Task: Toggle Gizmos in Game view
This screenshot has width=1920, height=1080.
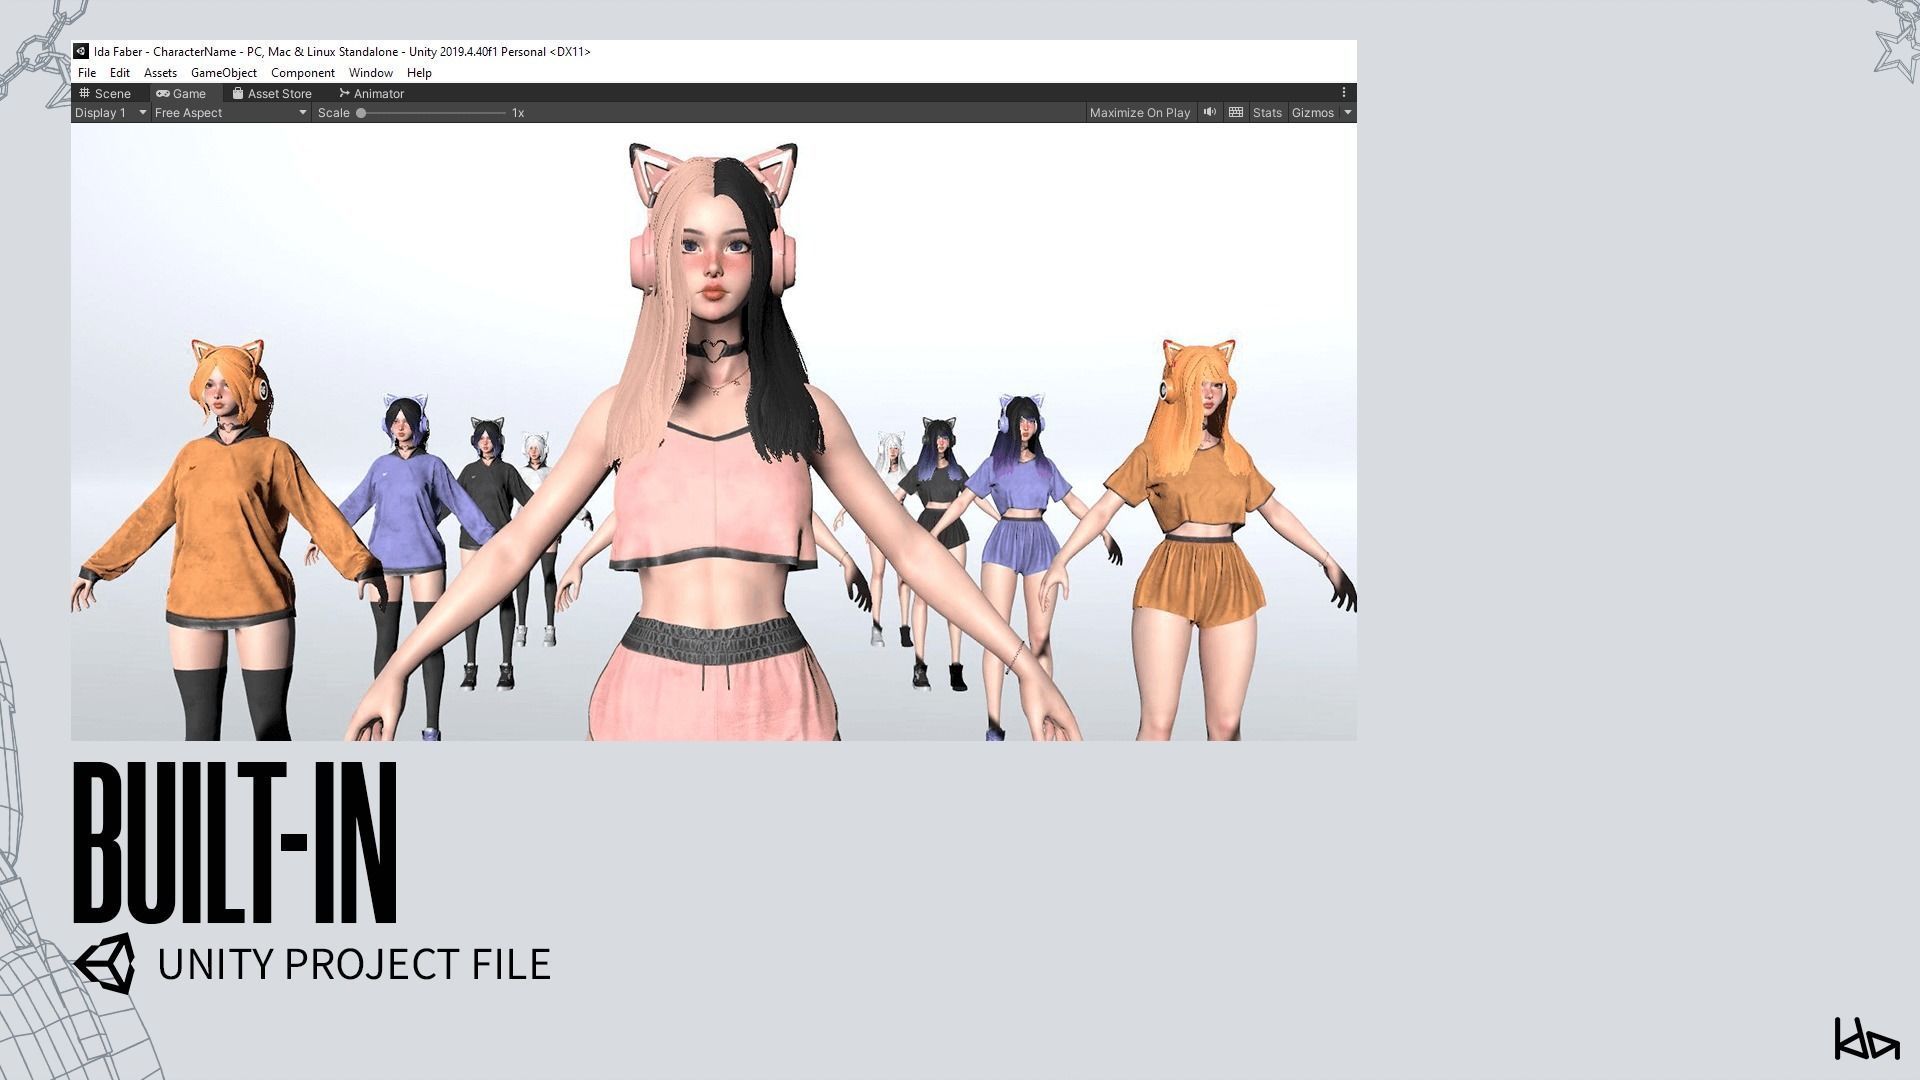Action: [1313, 113]
